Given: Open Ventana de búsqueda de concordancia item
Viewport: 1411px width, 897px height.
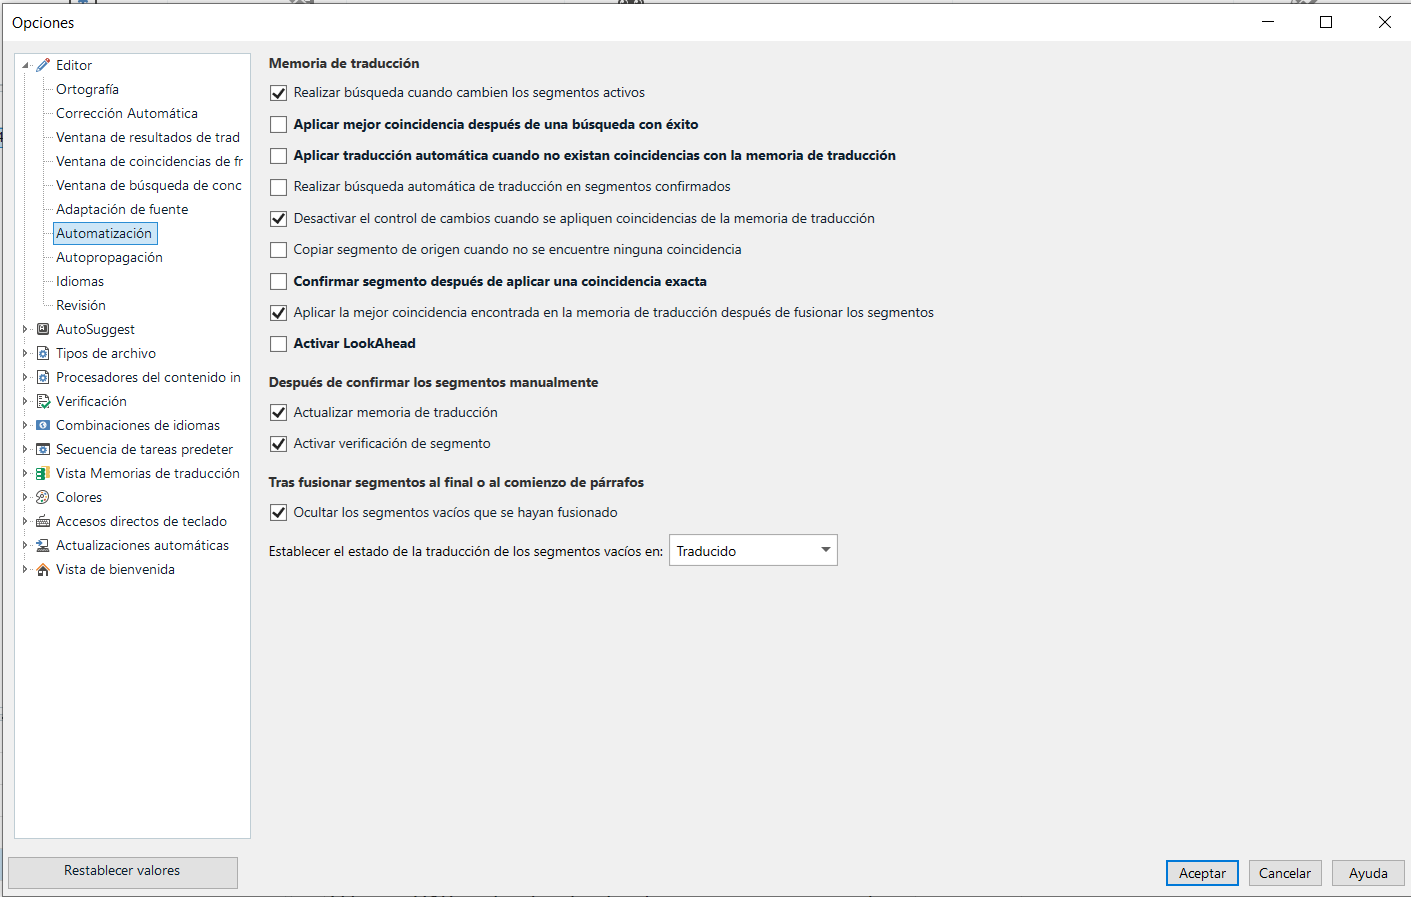Looking at the screenshot, I should (x=149, y=185).
